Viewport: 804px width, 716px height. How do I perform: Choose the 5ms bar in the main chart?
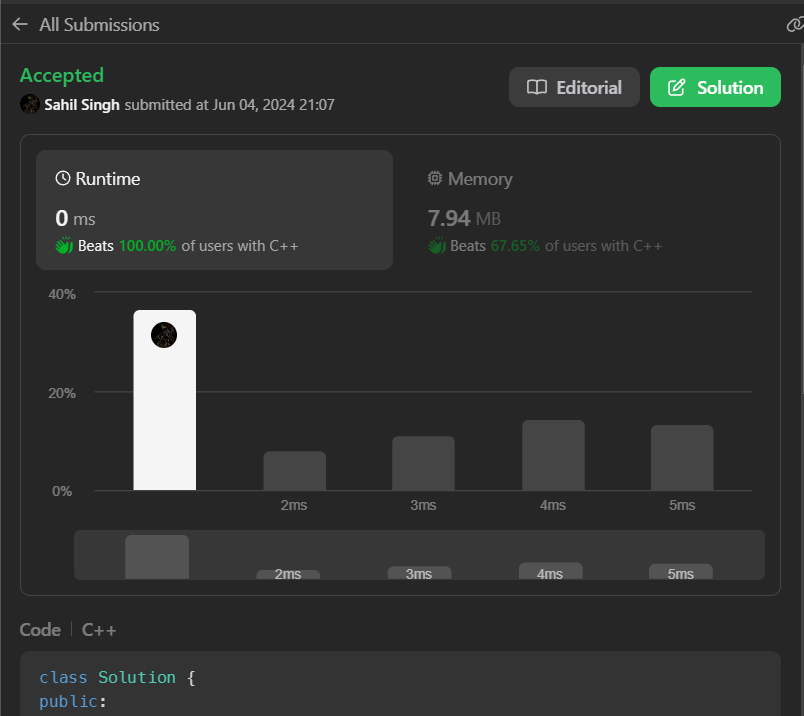(x=682, y=458)
